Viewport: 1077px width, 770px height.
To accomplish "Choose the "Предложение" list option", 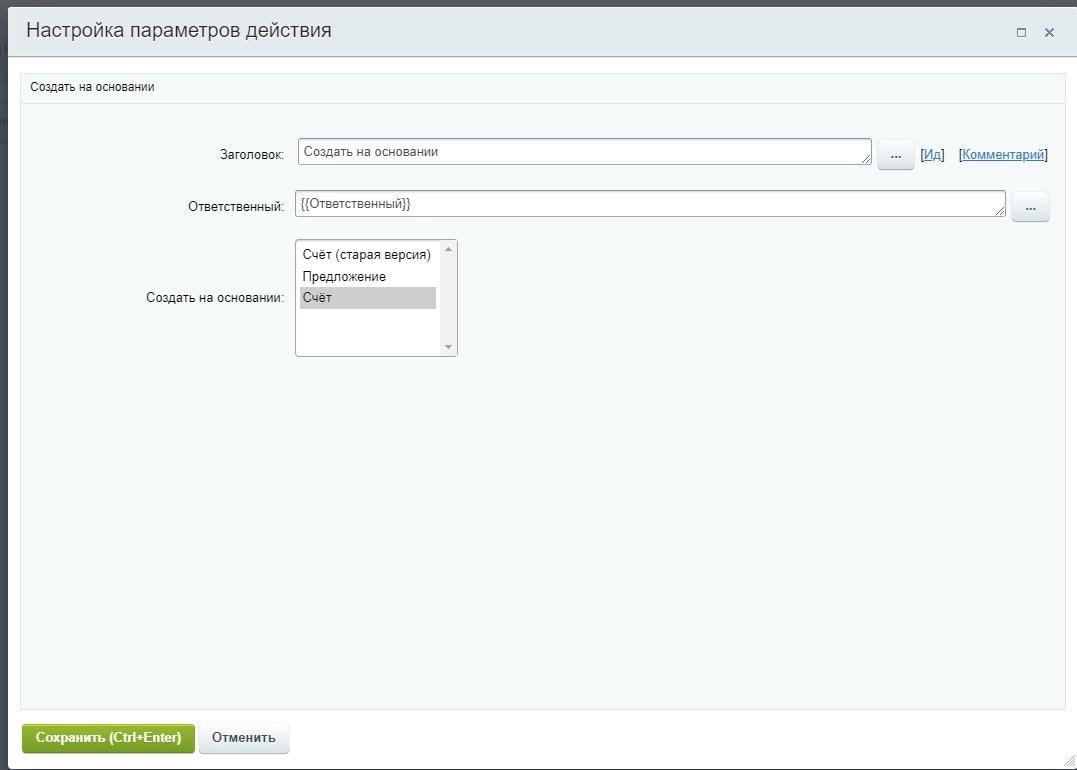I will point(344,277).
